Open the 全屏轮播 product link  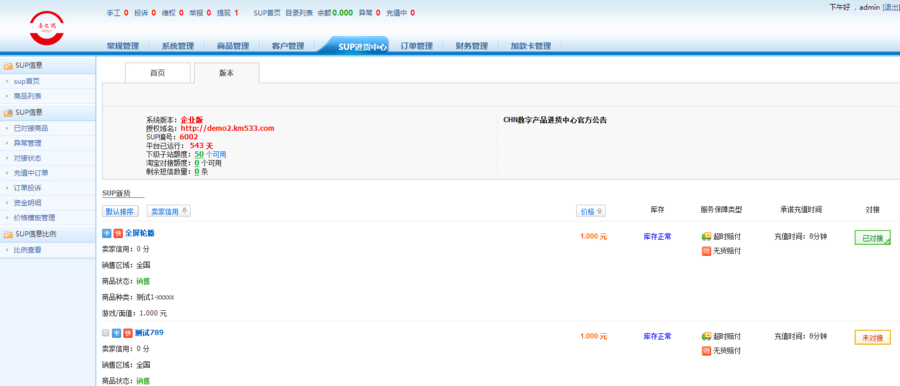point(139,233)
